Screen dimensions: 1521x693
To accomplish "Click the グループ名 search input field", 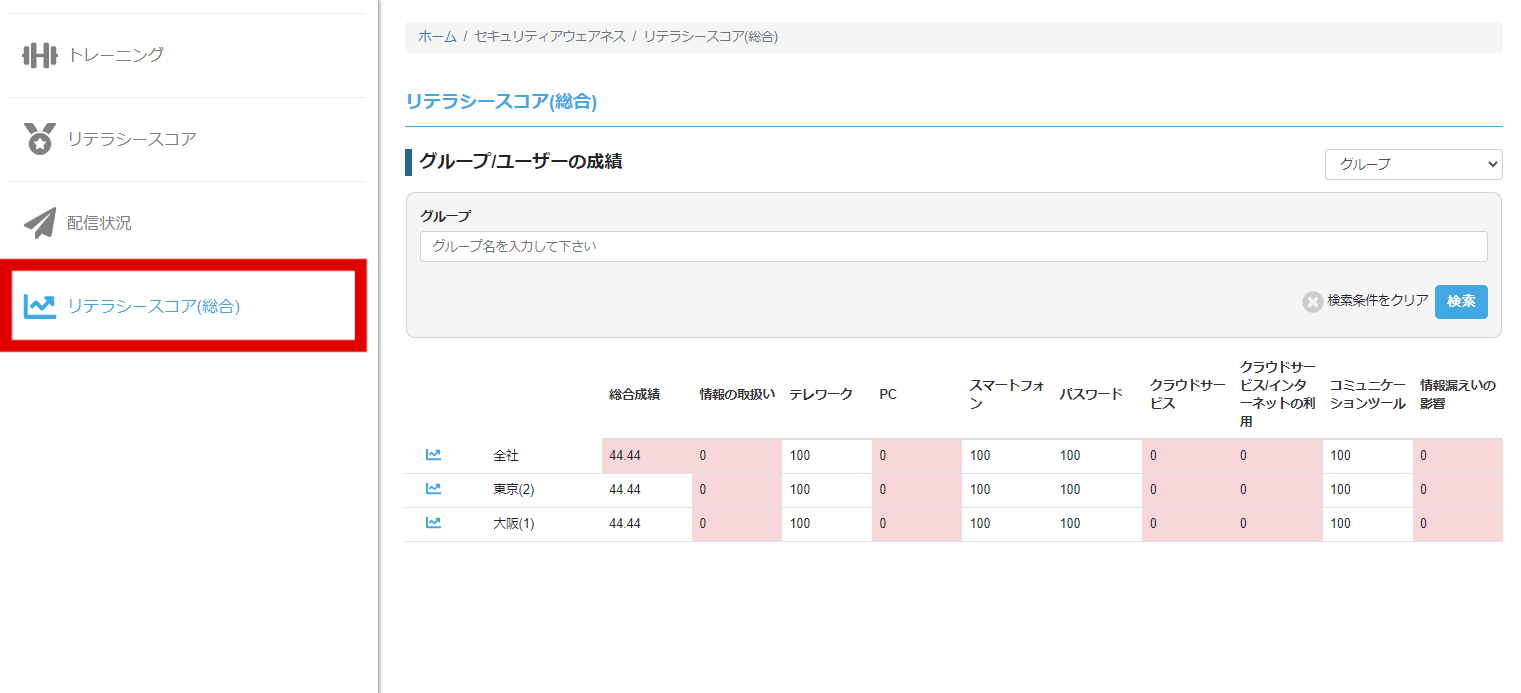I will [x=953, y=246].
